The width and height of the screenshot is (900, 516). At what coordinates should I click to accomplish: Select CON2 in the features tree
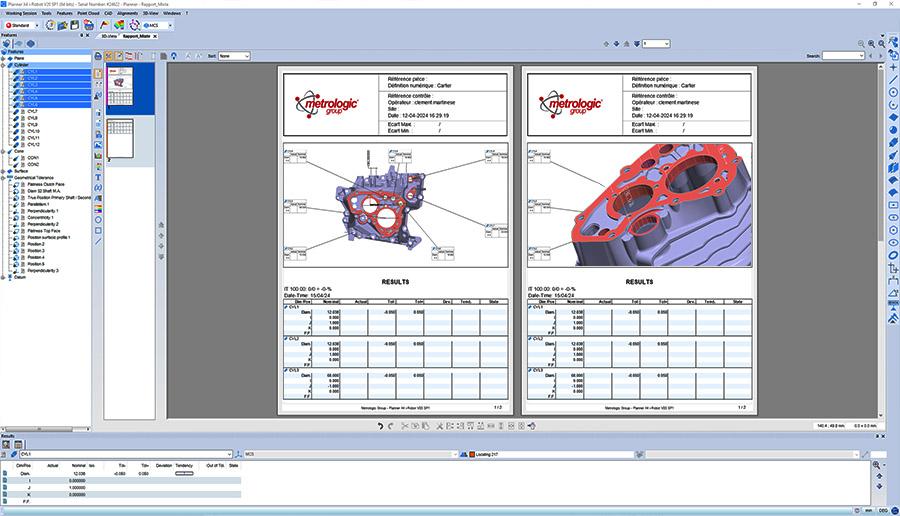click(33, 164)
